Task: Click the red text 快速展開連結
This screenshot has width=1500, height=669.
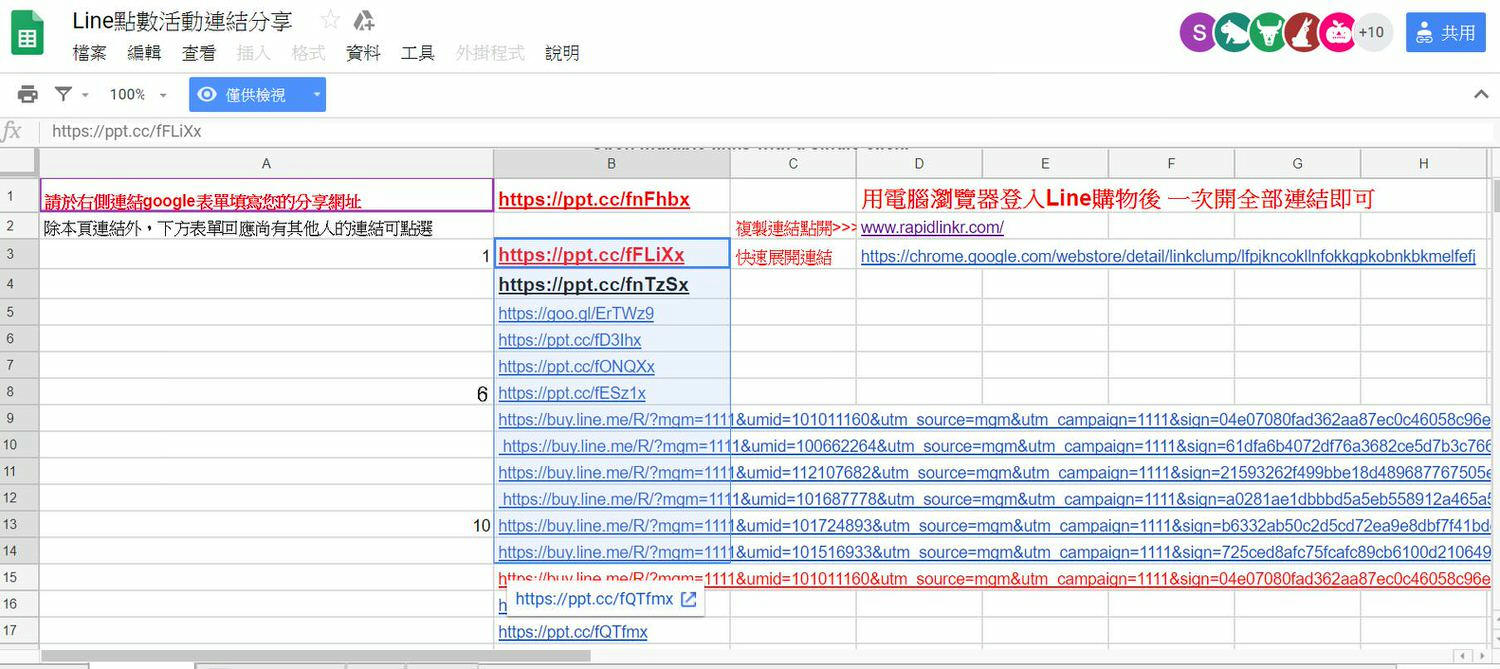Action: (x=784, y=257)
